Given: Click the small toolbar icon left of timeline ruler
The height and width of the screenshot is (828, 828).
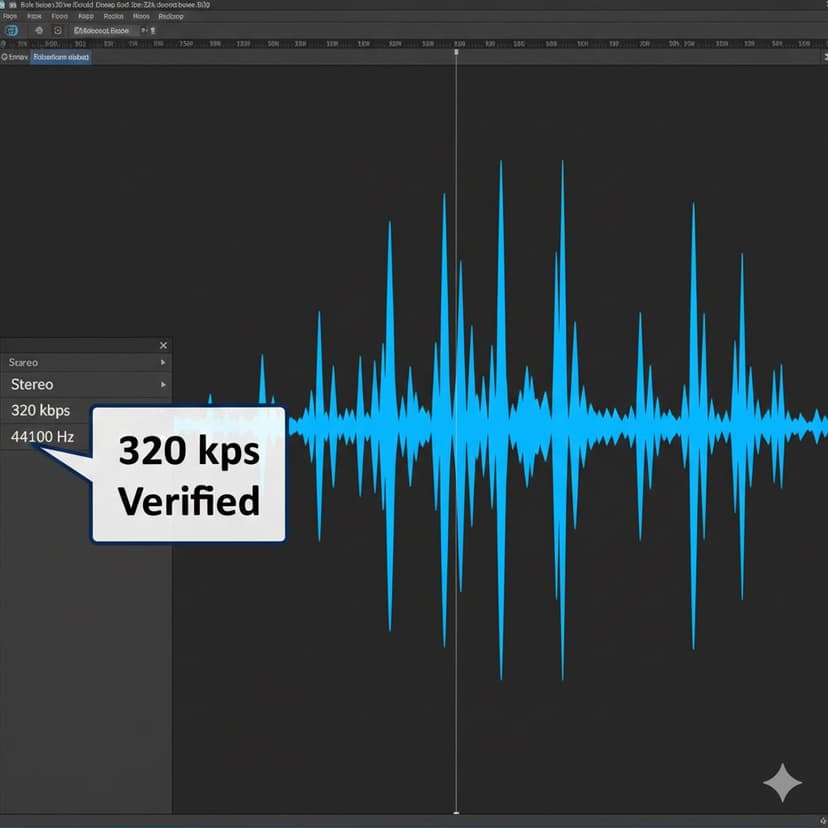Looking at the screenshot, I should pyautogui.click(x=4, y=43).
